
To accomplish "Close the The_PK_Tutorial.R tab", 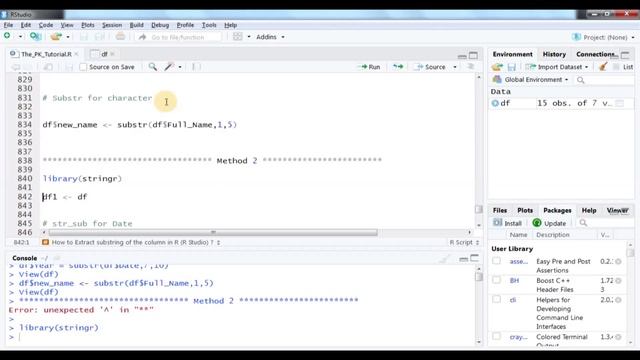I will click(x=76, y=54).
